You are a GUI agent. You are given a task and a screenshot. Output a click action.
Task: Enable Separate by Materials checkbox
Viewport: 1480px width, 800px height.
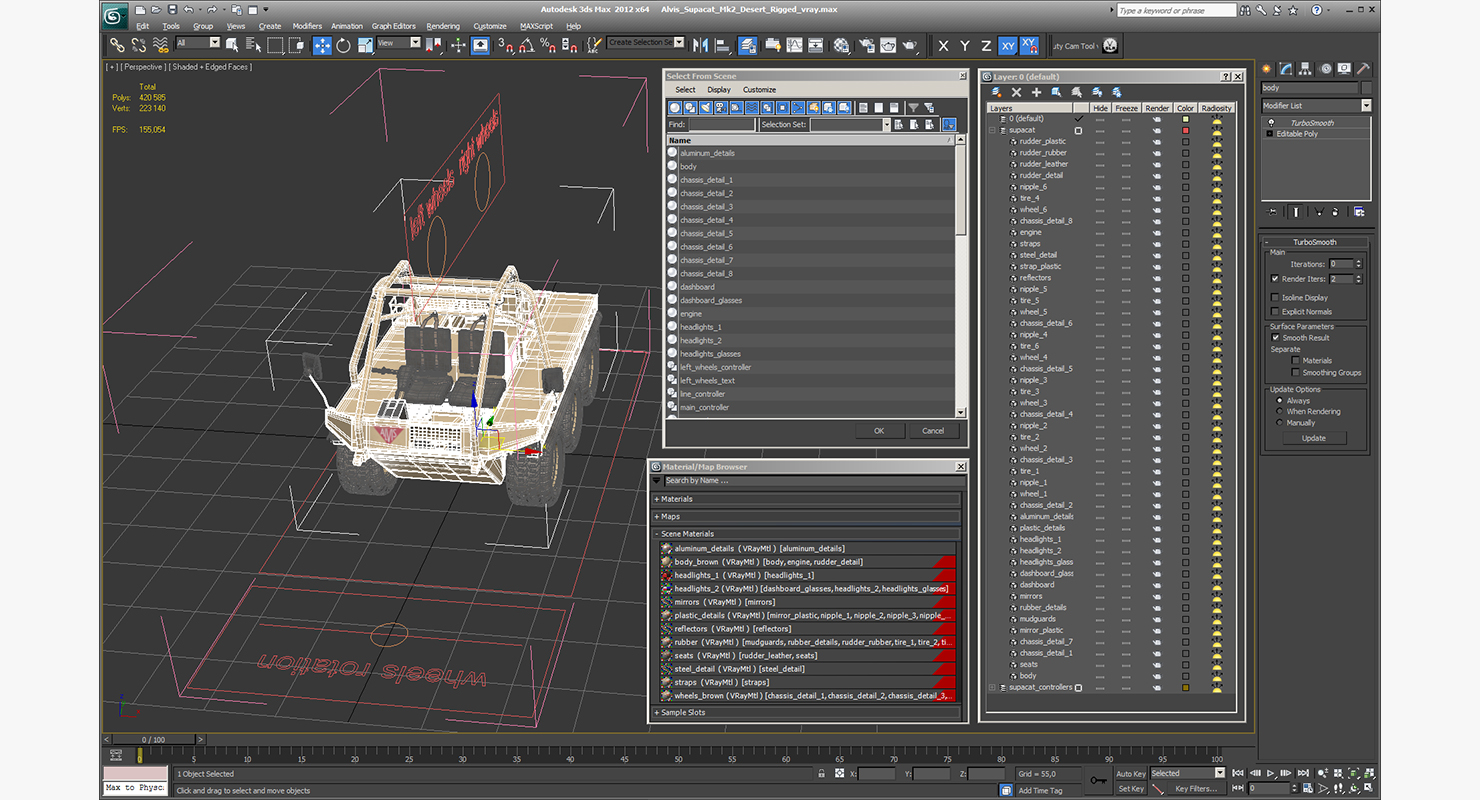coord(1296,360)
